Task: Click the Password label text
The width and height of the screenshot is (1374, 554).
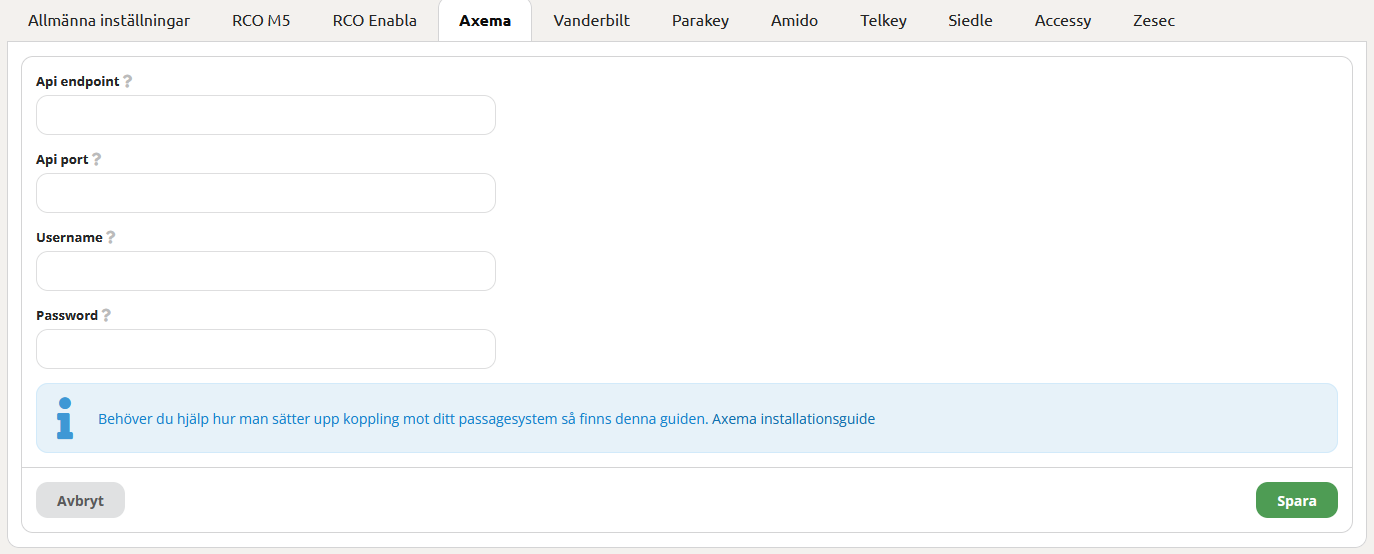Action: 67,315
